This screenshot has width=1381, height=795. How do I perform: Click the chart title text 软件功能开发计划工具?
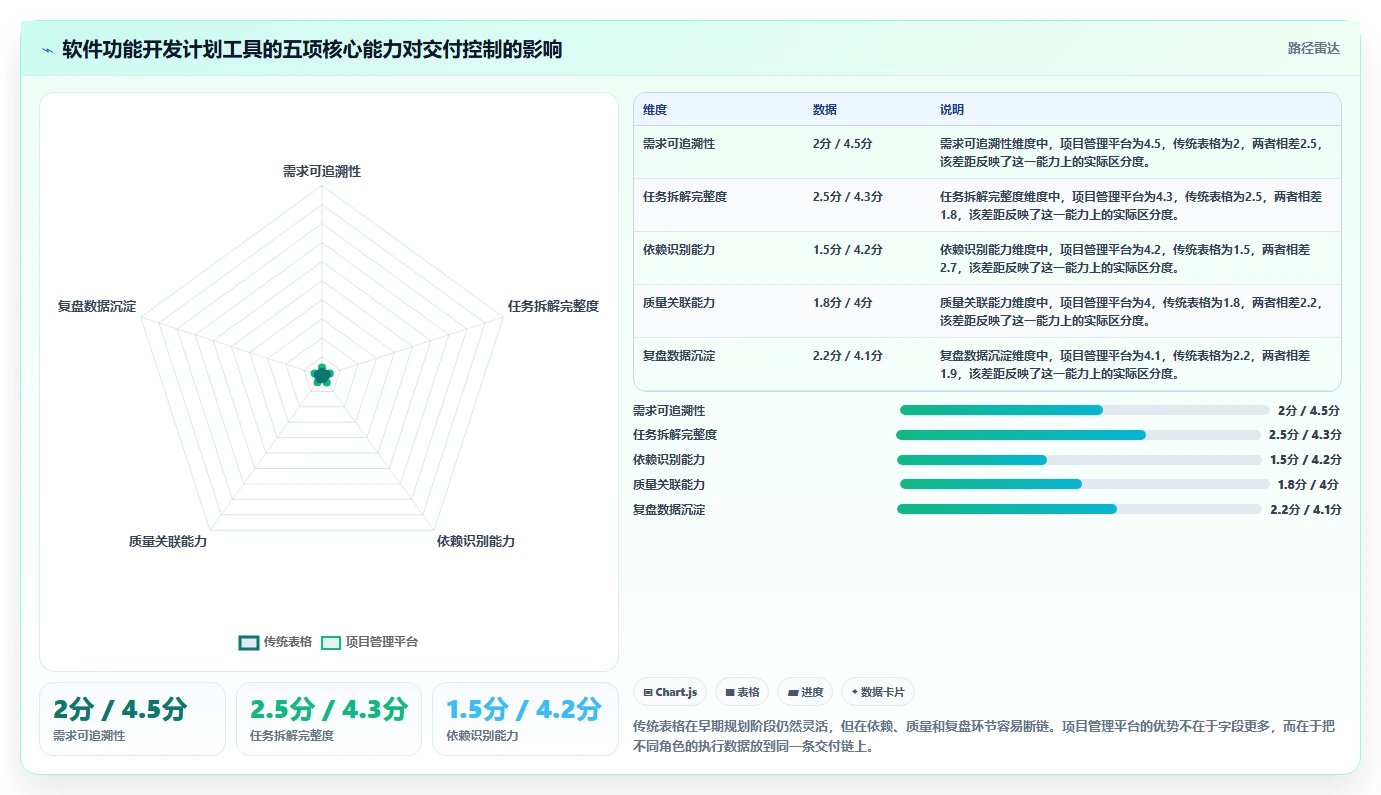(x=162, y=49)
